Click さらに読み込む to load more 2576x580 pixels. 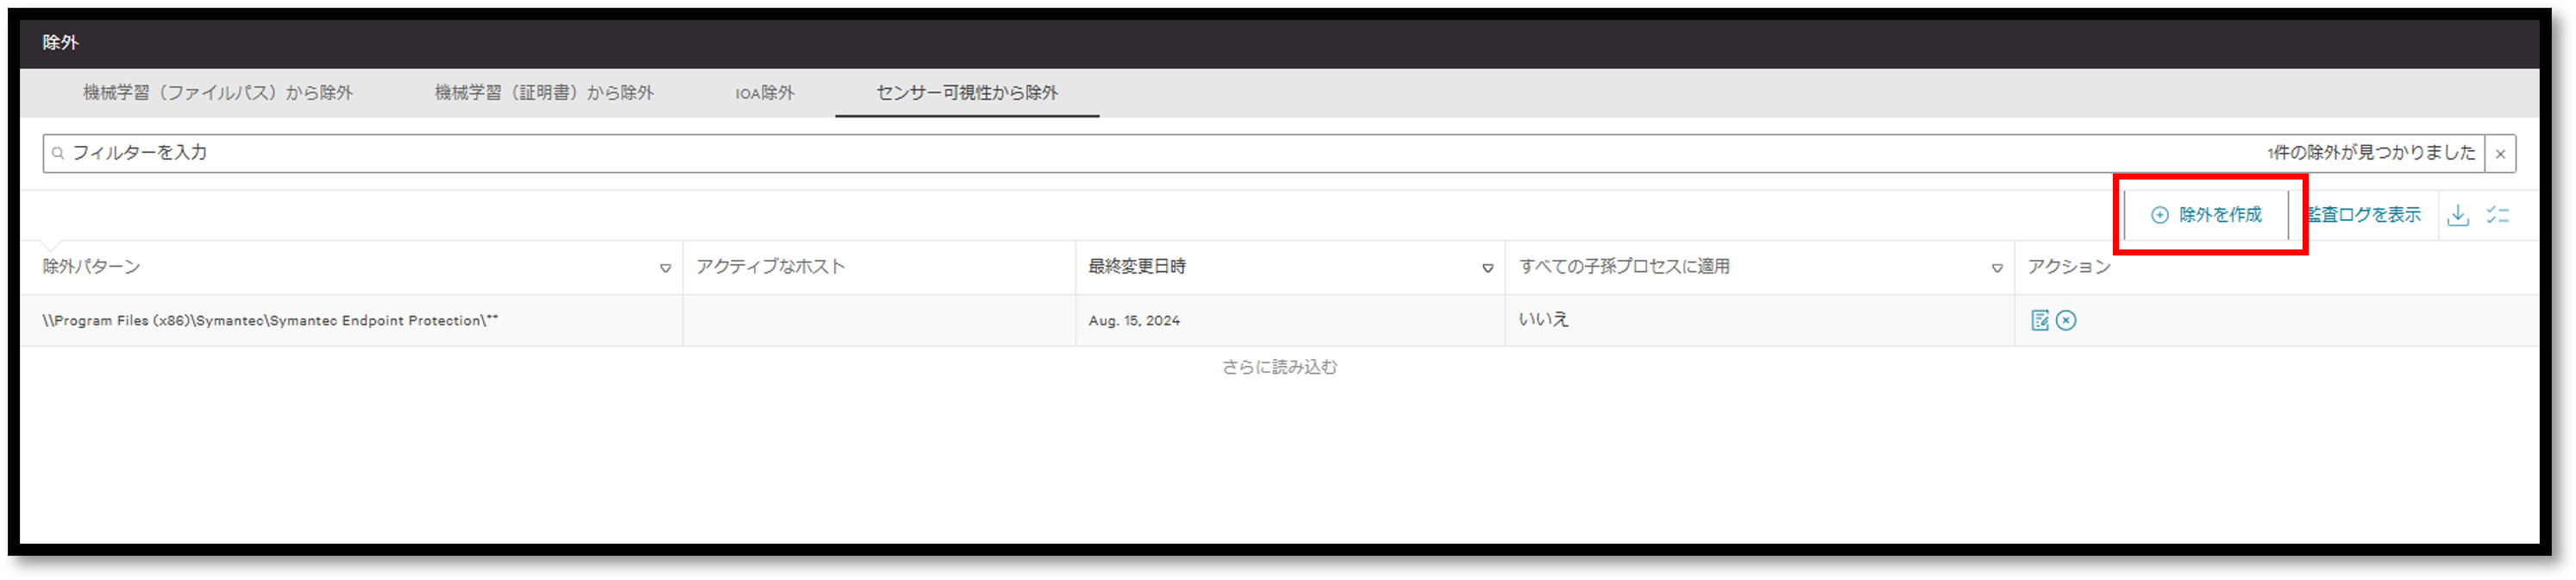1279,367
